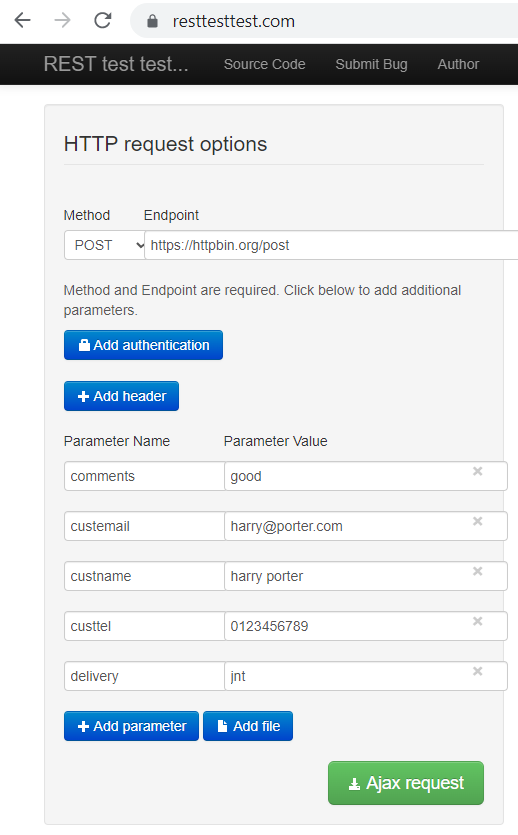
Task: Reload the page with refresh icon
Action: click(102, 21)
